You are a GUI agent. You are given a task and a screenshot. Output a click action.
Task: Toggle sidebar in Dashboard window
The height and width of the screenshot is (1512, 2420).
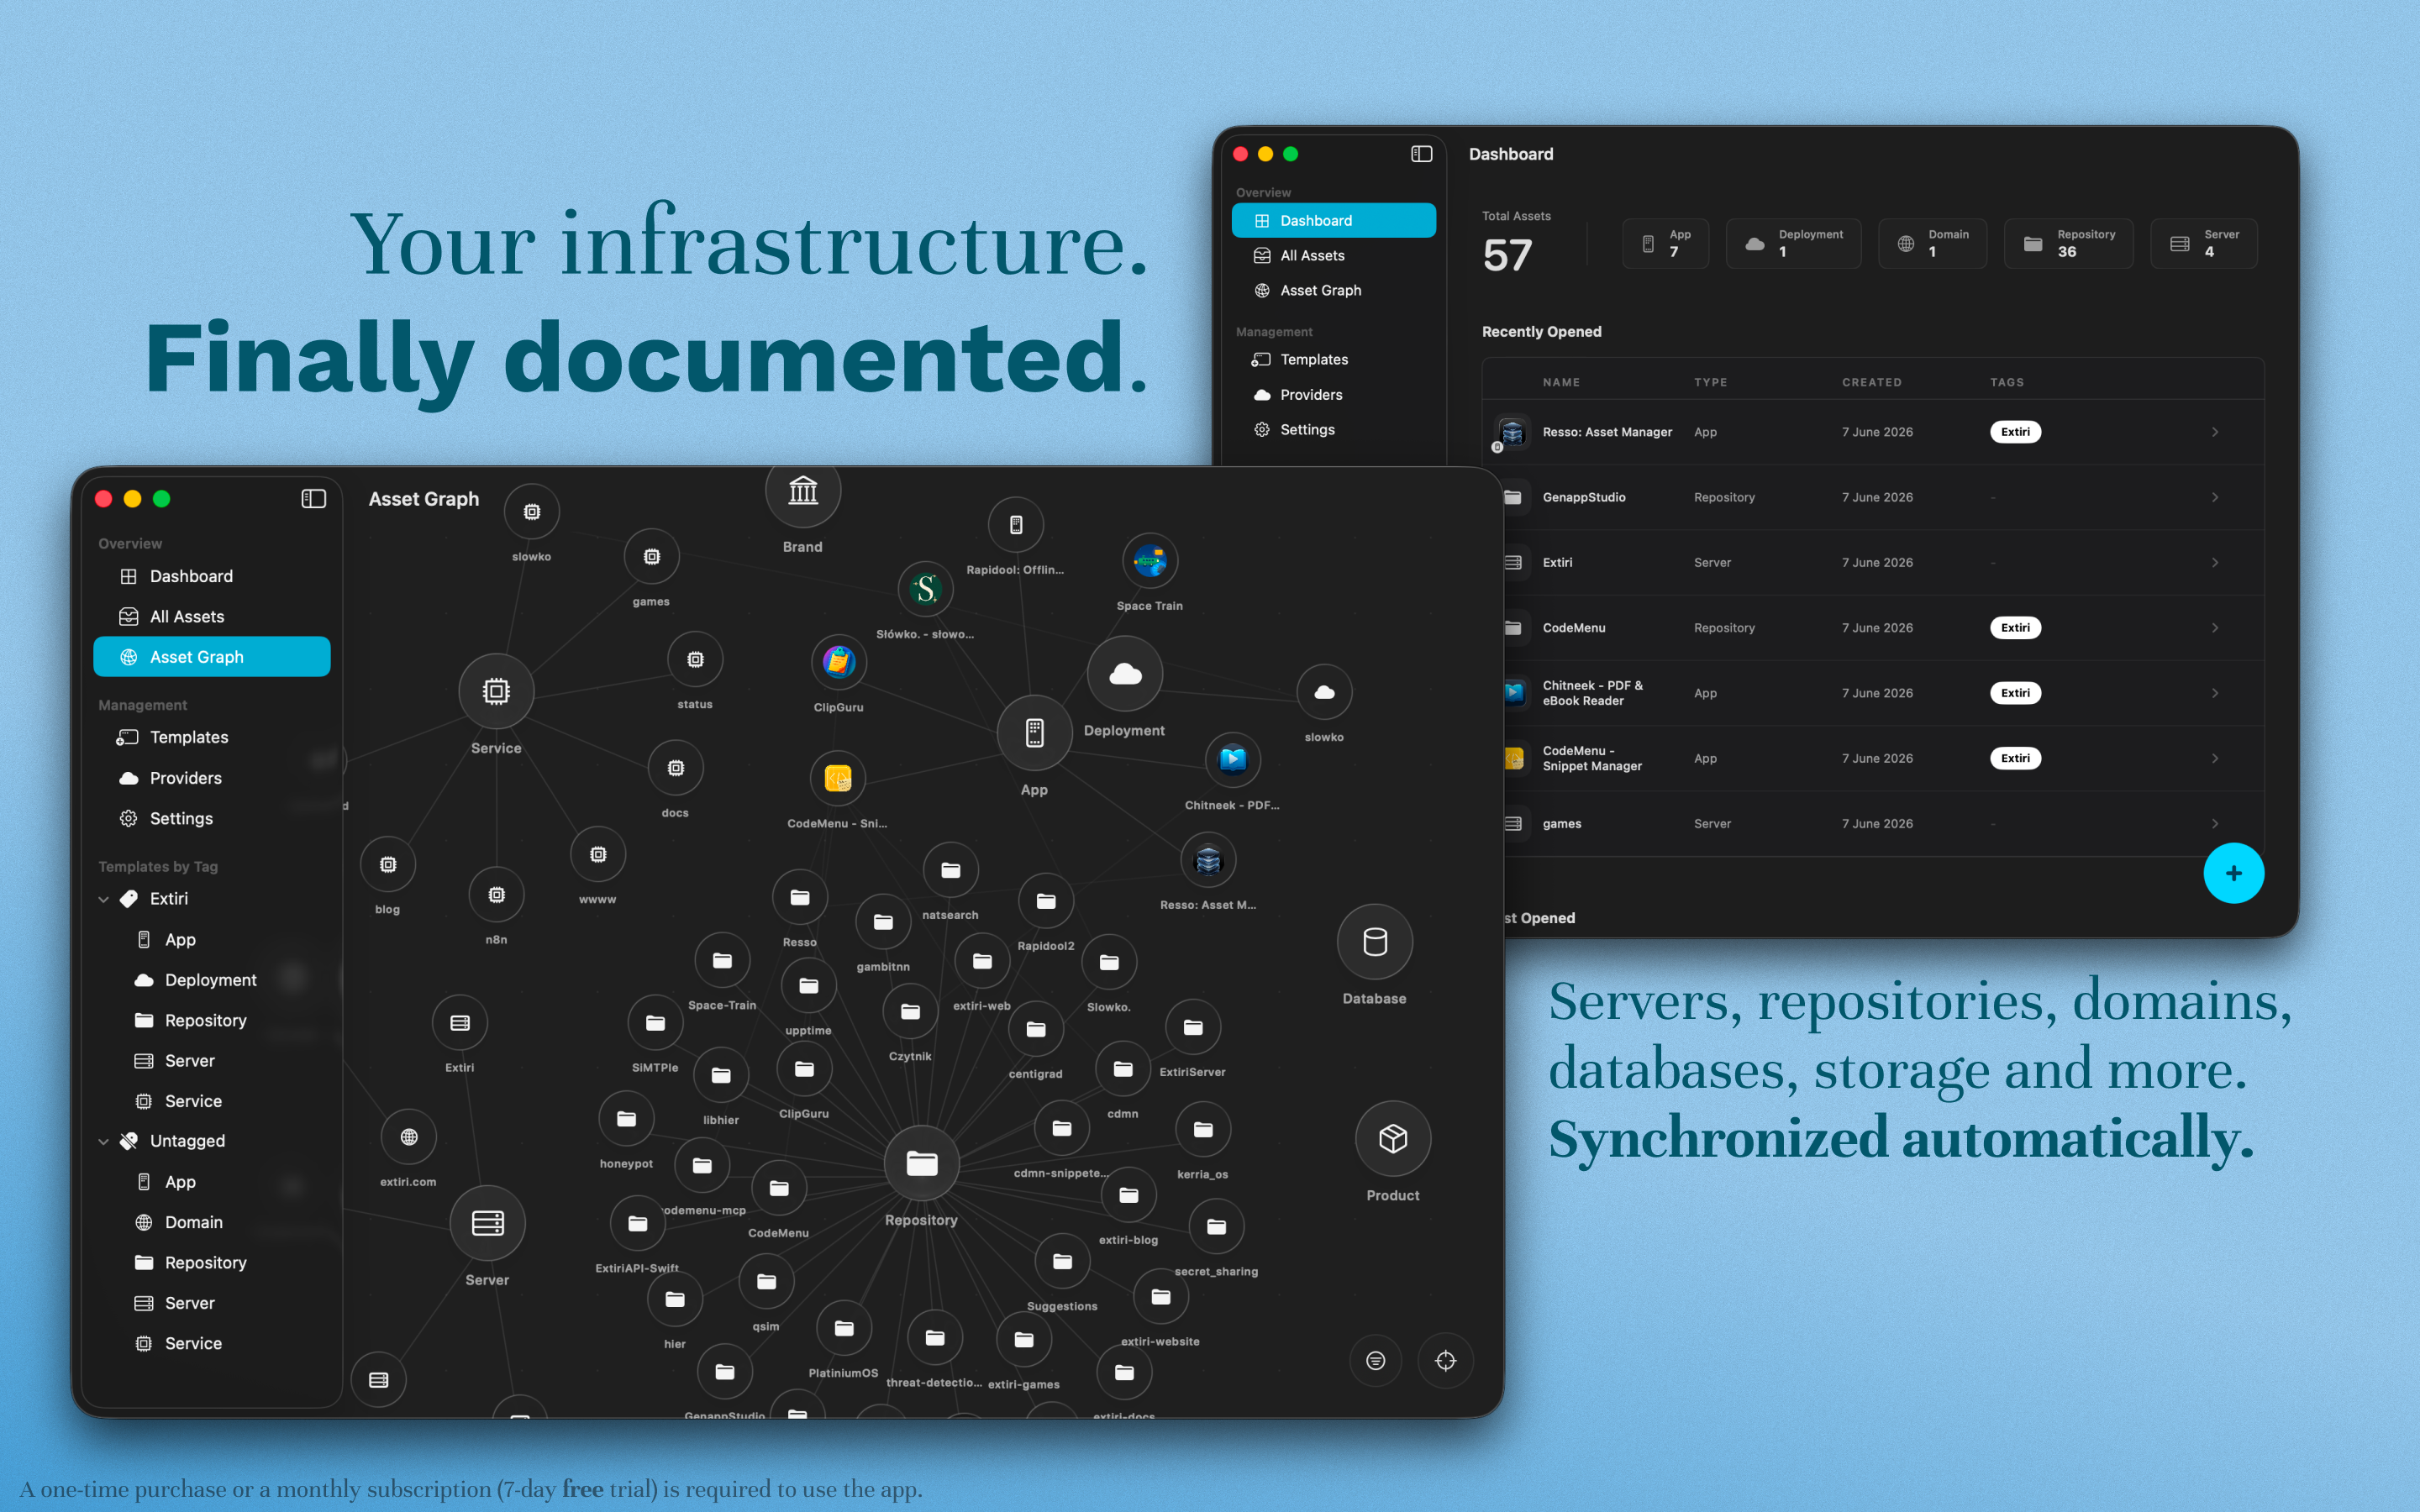(x=1421, y=154)
